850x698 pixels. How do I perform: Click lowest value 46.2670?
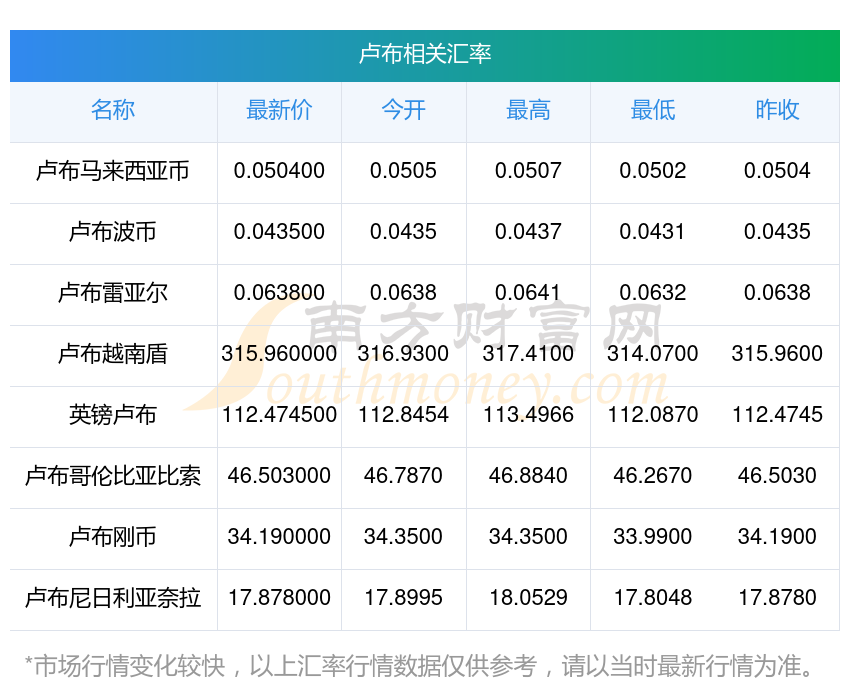coord(653,476)
